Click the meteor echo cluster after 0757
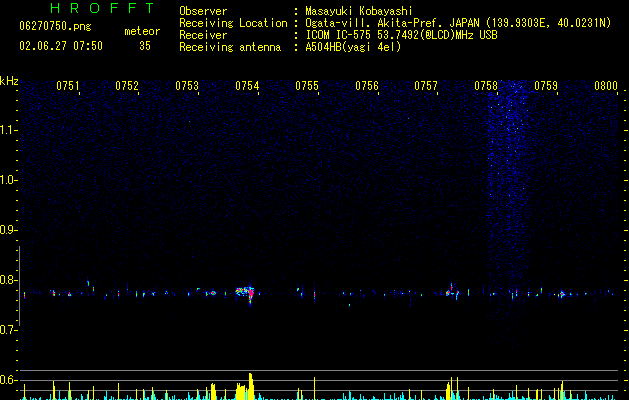 pos(452,292)
